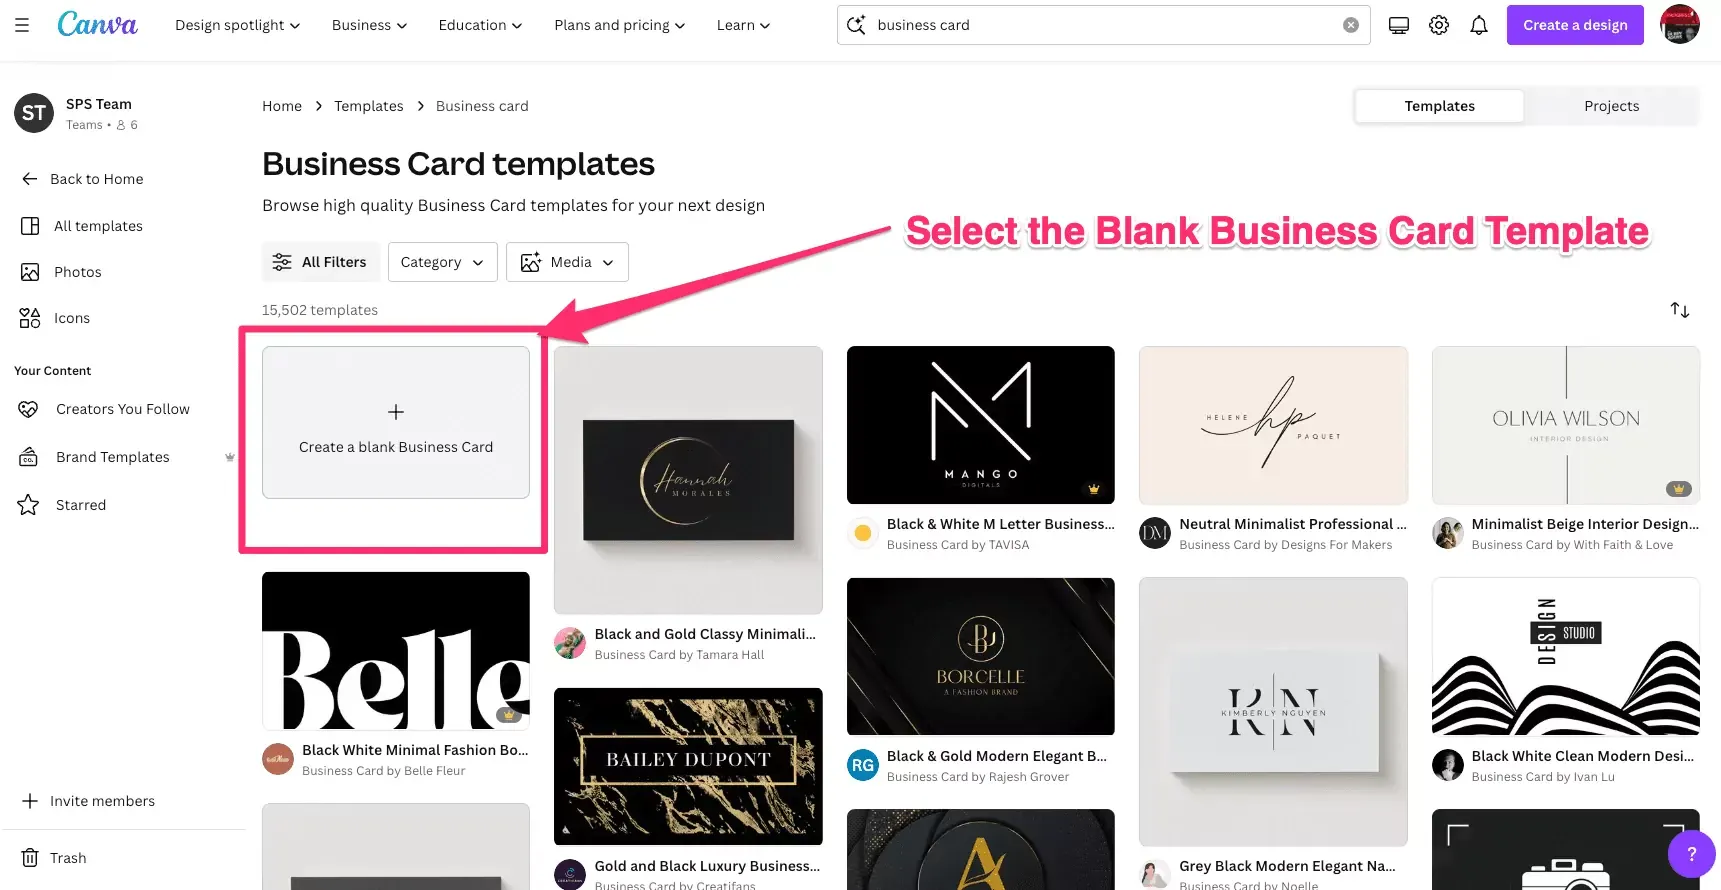Switch to the Projects tab

1611,106
